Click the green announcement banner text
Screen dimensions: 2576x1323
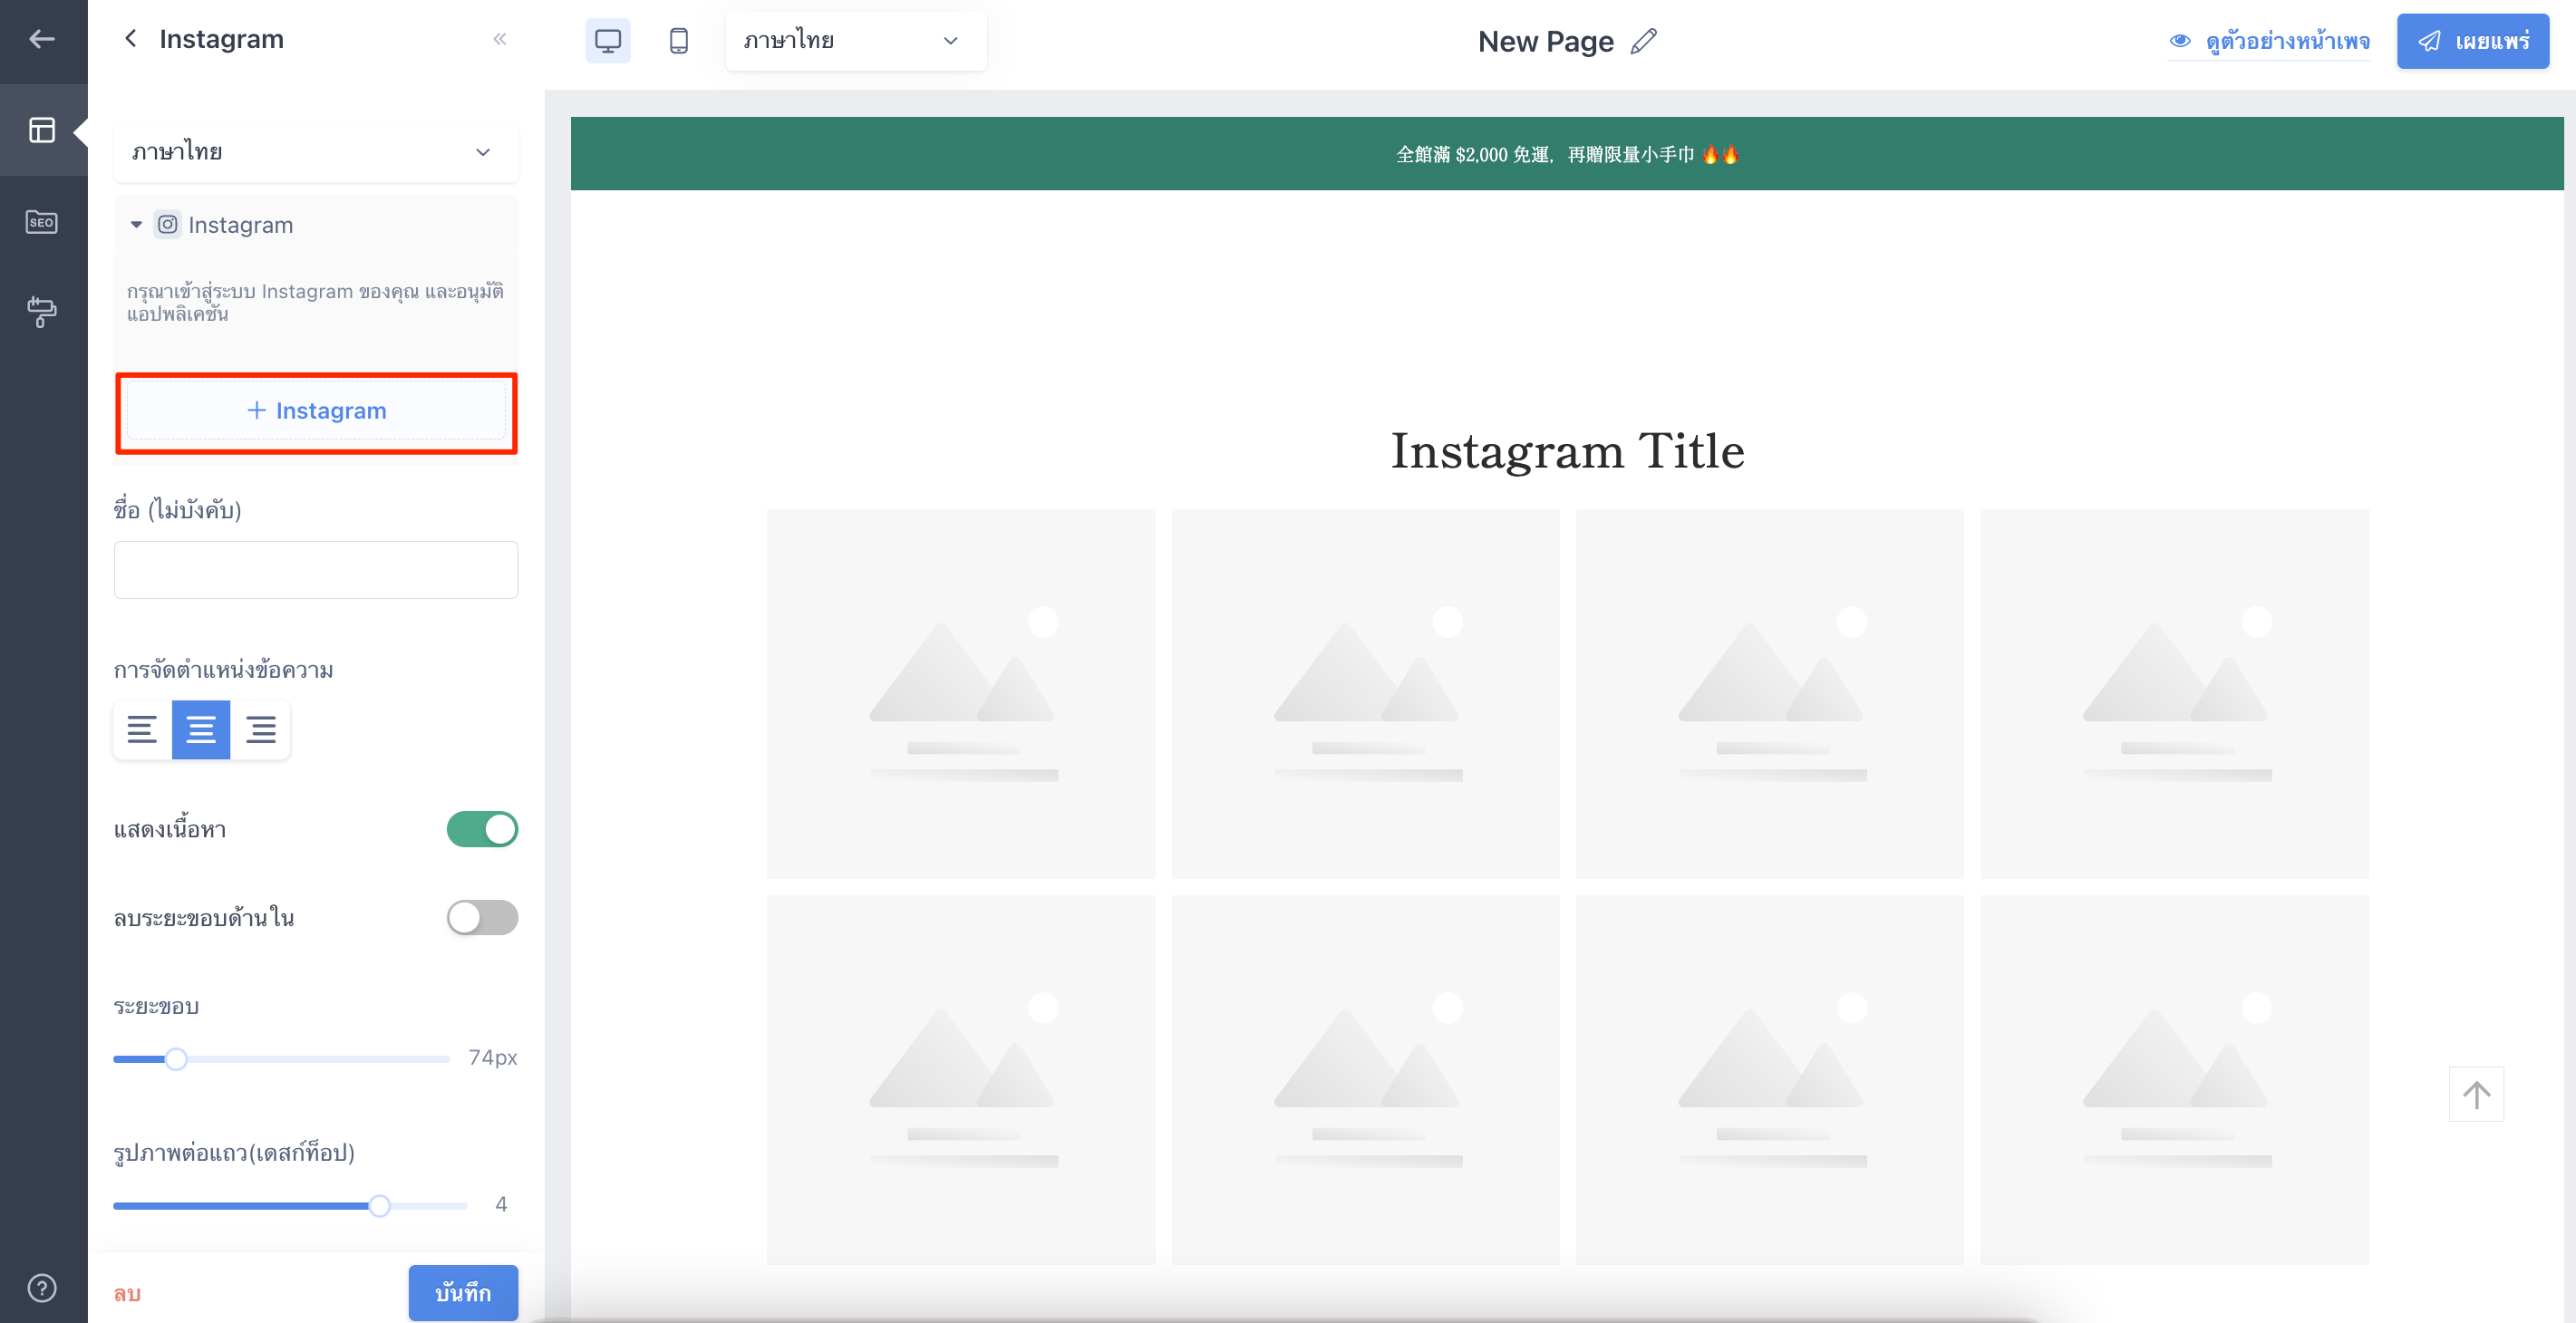1567,154
